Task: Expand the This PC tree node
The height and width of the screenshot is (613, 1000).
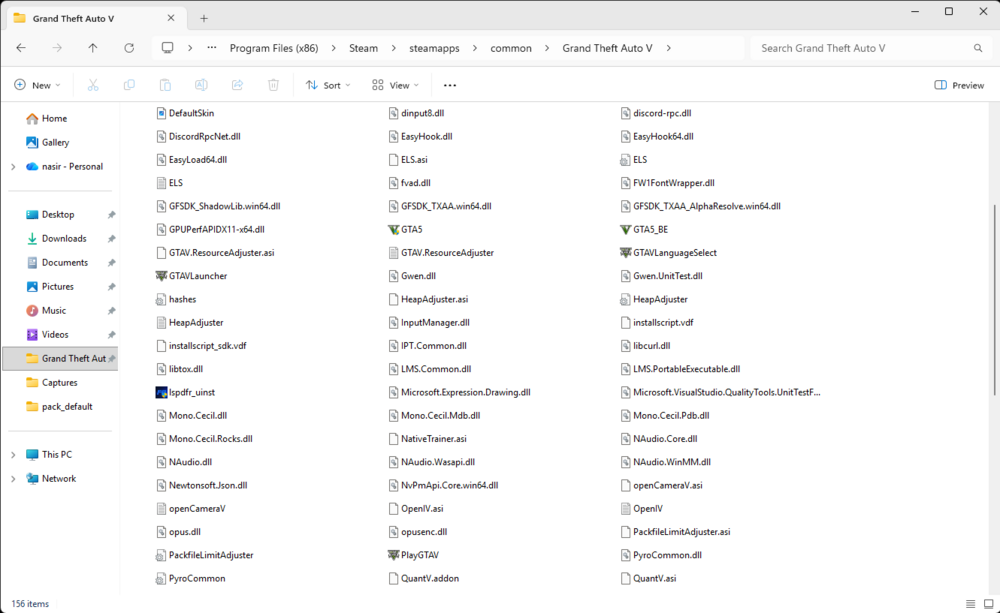Action: point(13,455)
